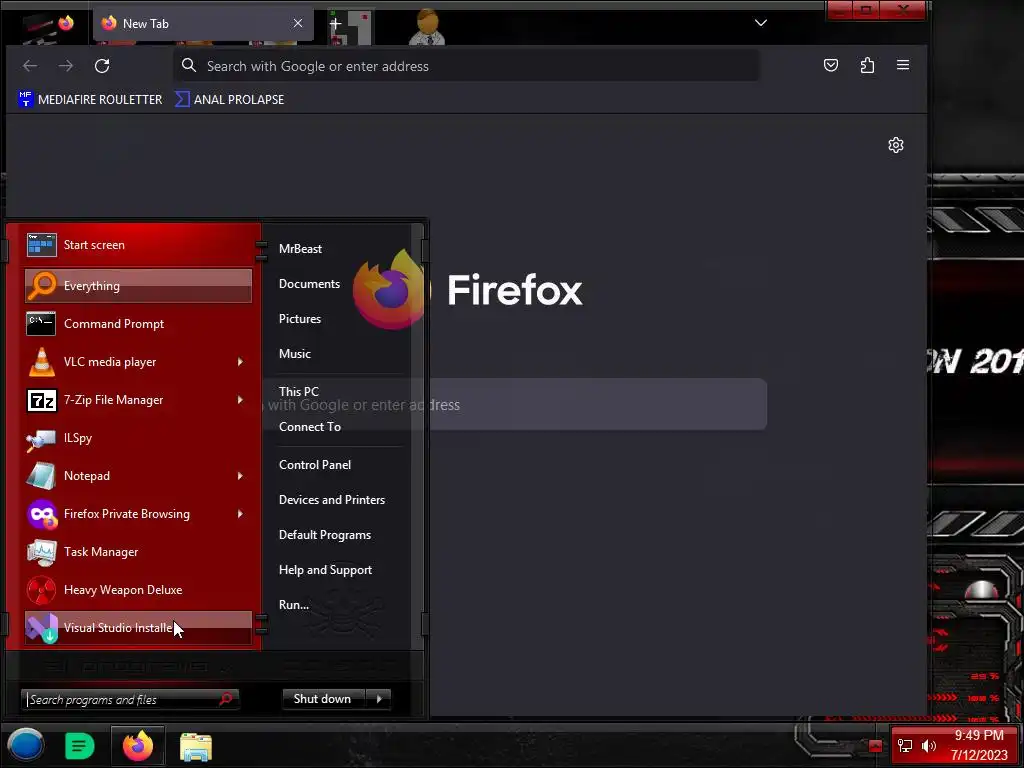
Task: Open a new tab with plus button
Action: point(336,24)
